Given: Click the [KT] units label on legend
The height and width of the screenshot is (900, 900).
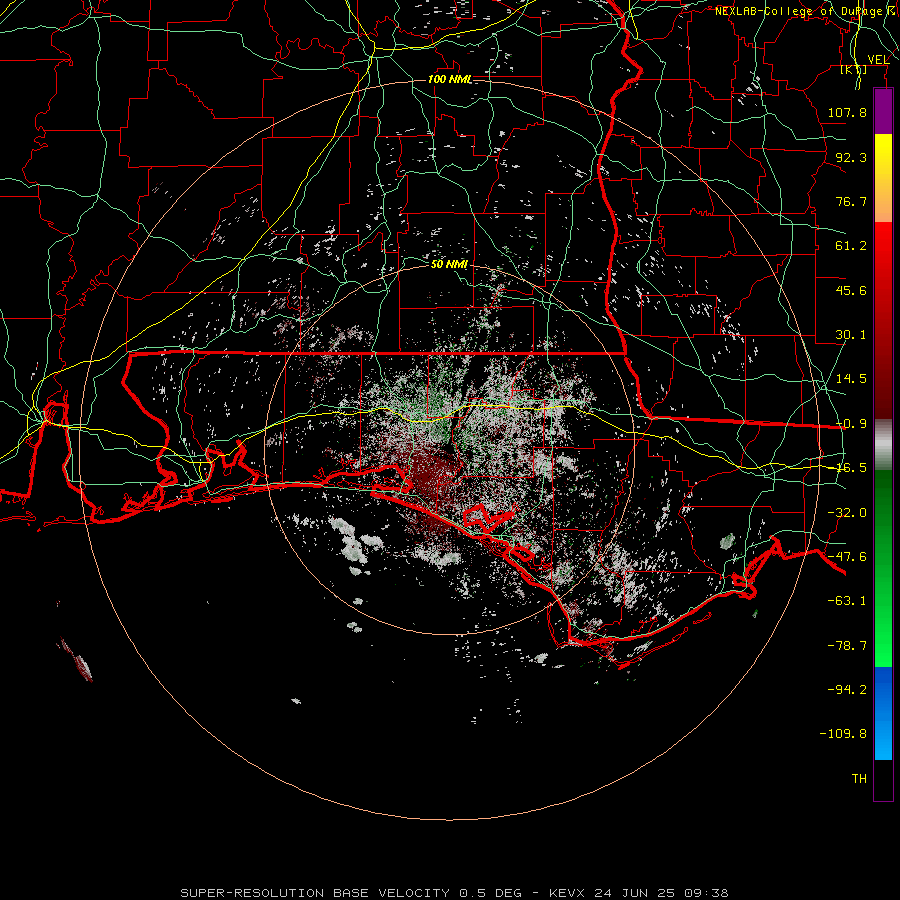Looking at the screenshot, I should (x=854, y=69).
